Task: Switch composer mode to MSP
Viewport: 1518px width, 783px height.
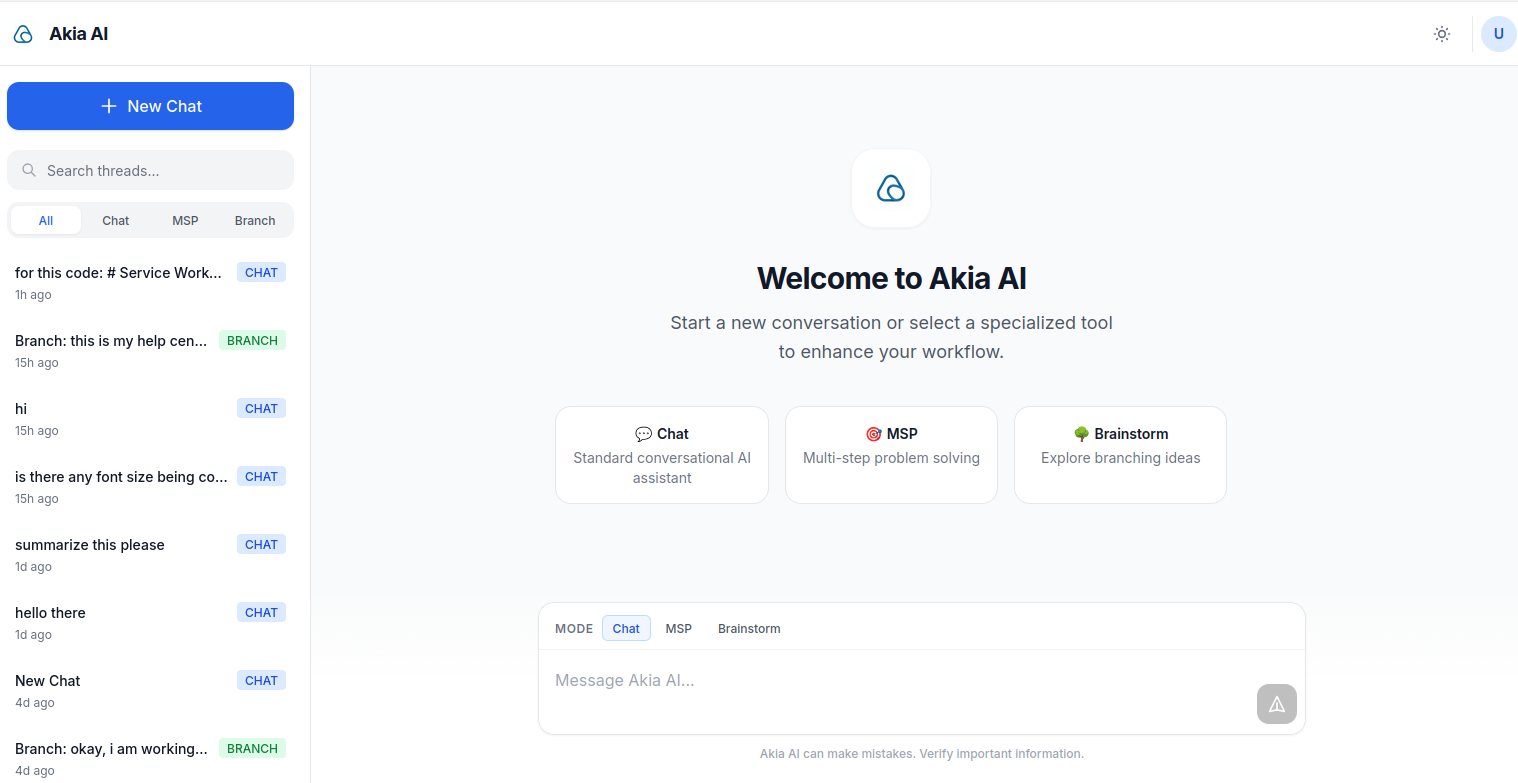Action: (678, 628)
